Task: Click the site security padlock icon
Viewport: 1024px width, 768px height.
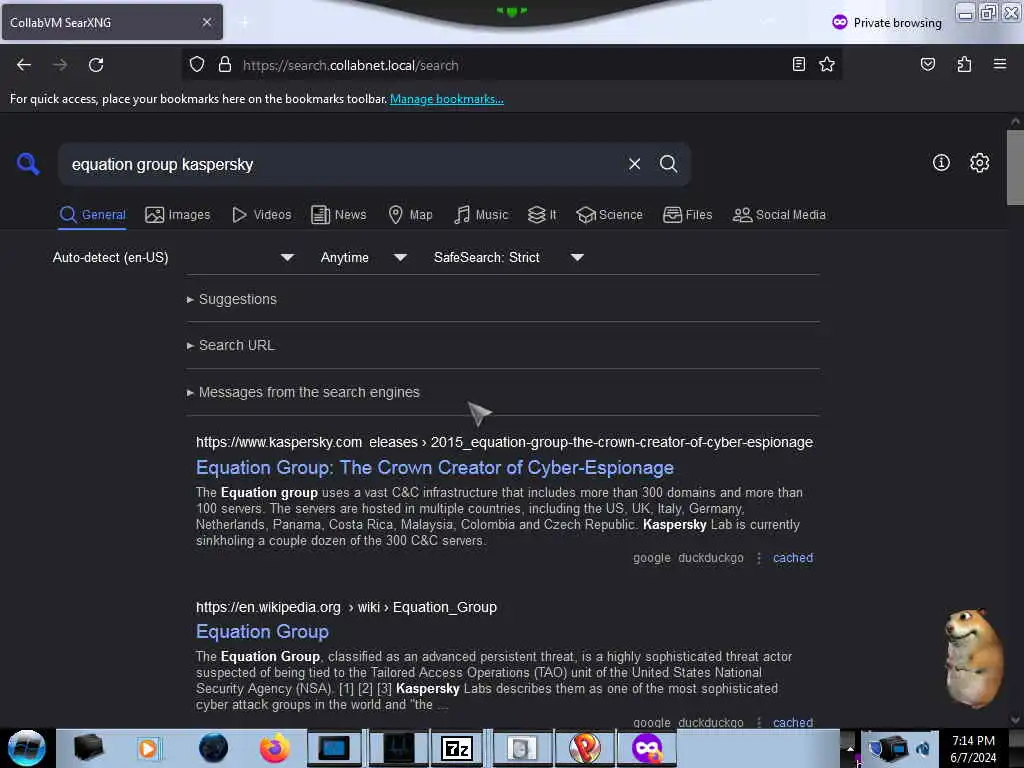Action: click(x=225, y=65)
